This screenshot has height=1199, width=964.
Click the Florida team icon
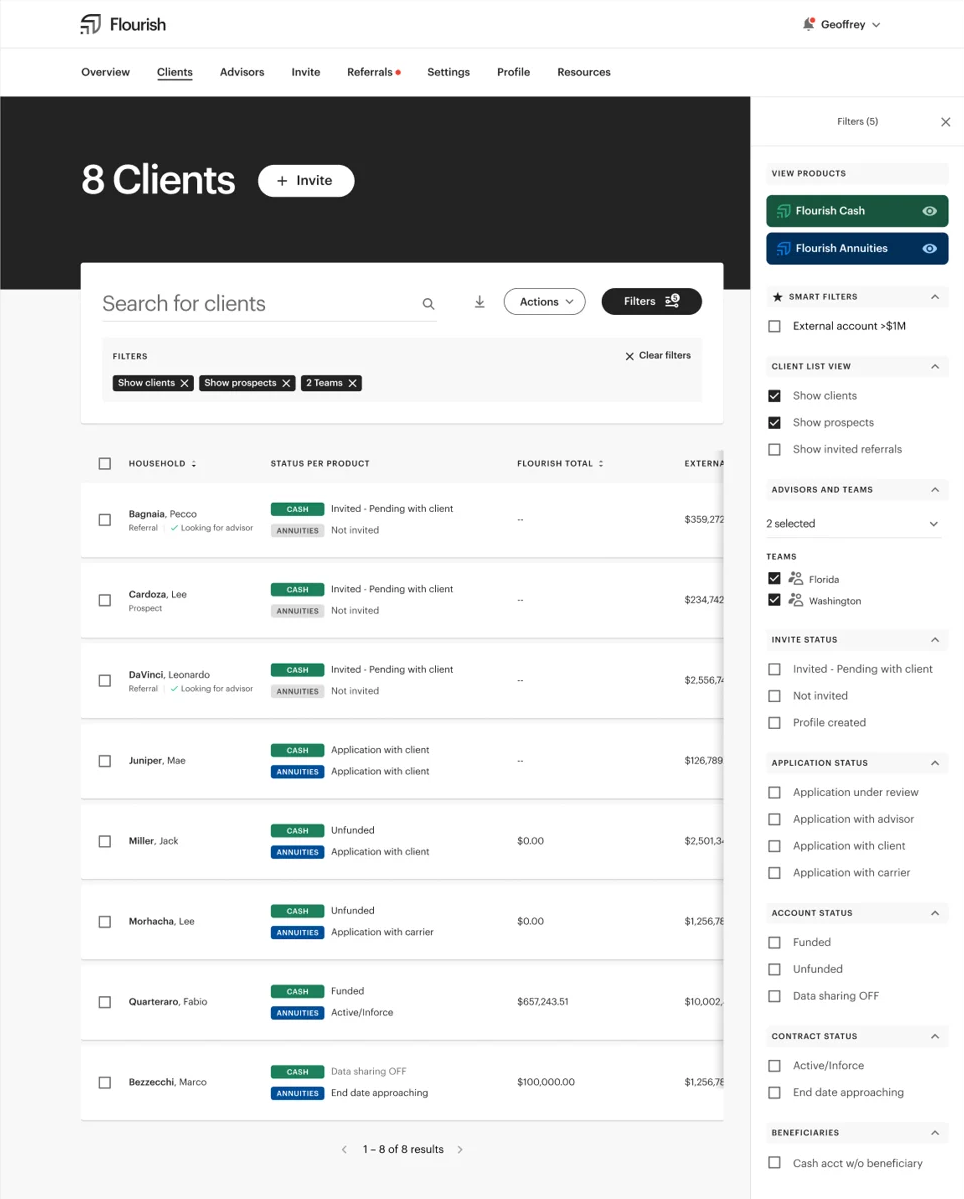[796, 578]
